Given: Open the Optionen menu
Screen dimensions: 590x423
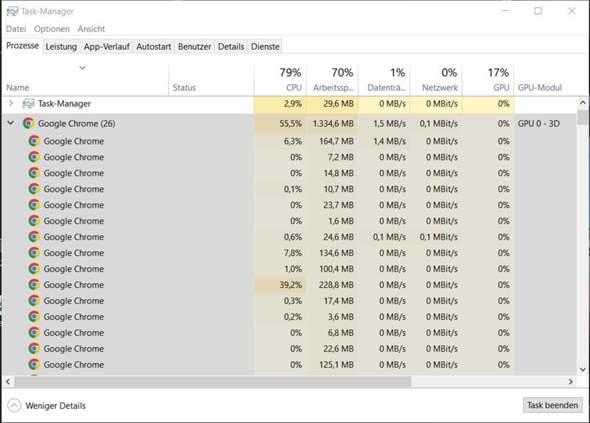Looking at the screenshot, I should point(52,29).
